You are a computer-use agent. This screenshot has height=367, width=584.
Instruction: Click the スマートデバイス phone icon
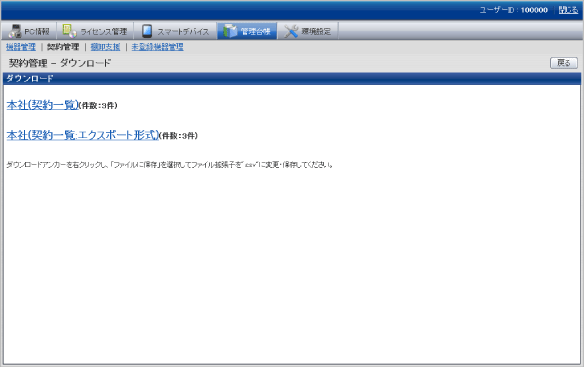pos(147,31)
